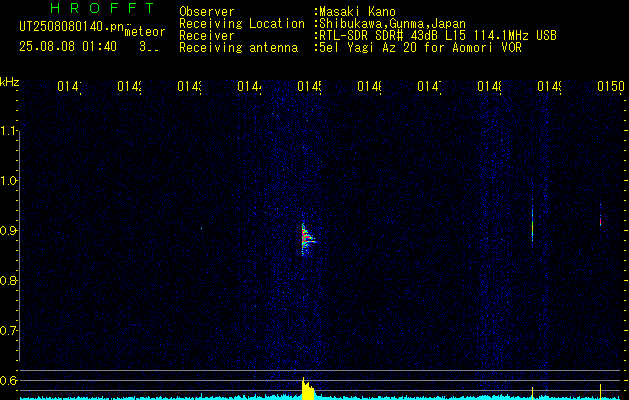Click the HROFFT title text

(x=103, y=8)
